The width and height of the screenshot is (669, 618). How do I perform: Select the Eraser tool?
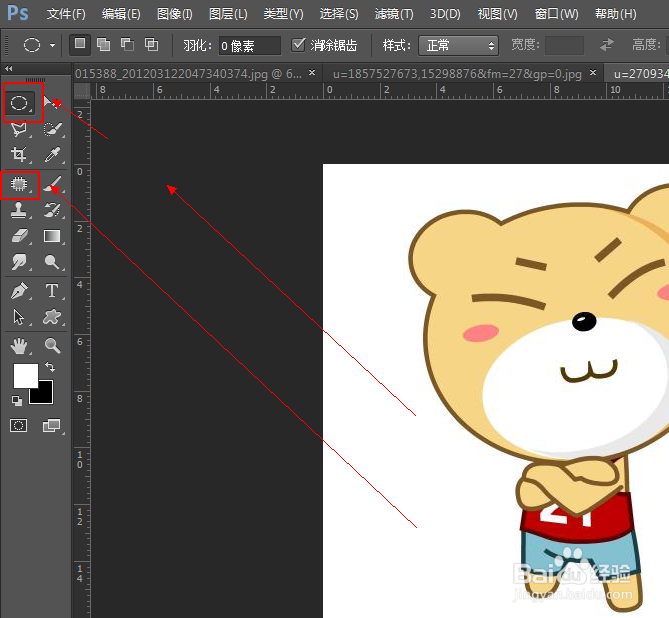point(19,236)
